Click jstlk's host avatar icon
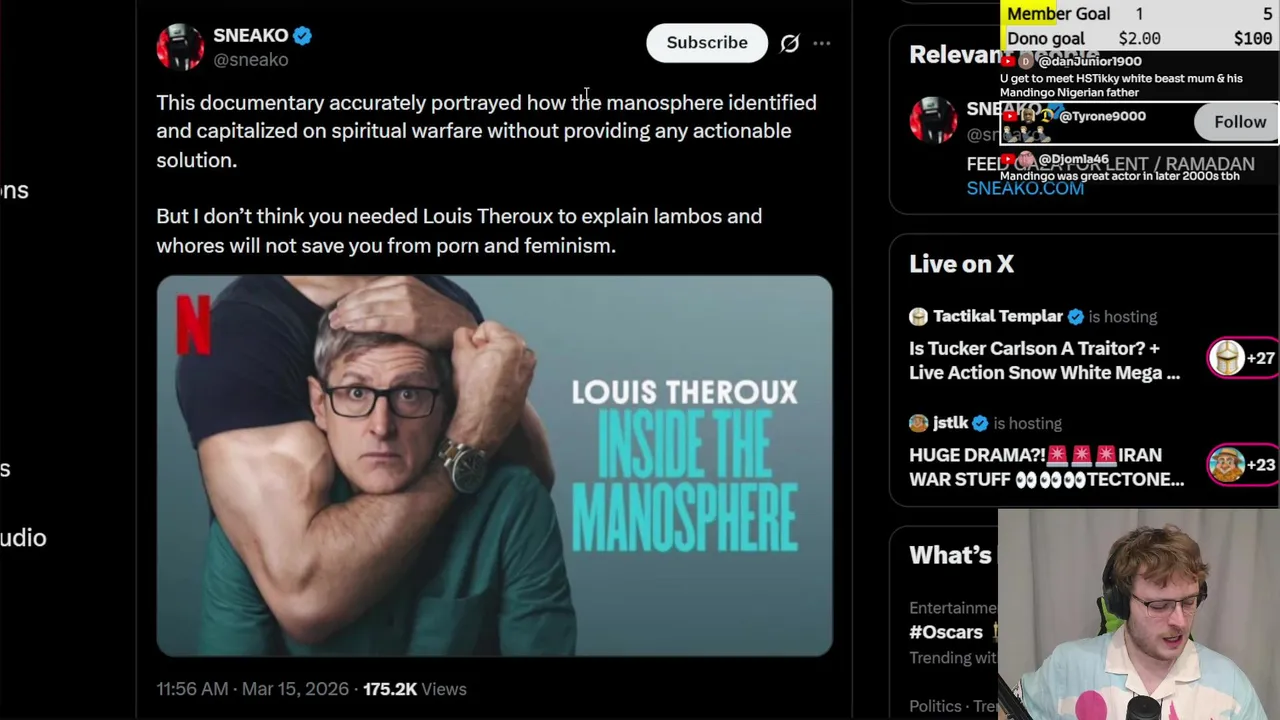 tap(918, 423)
